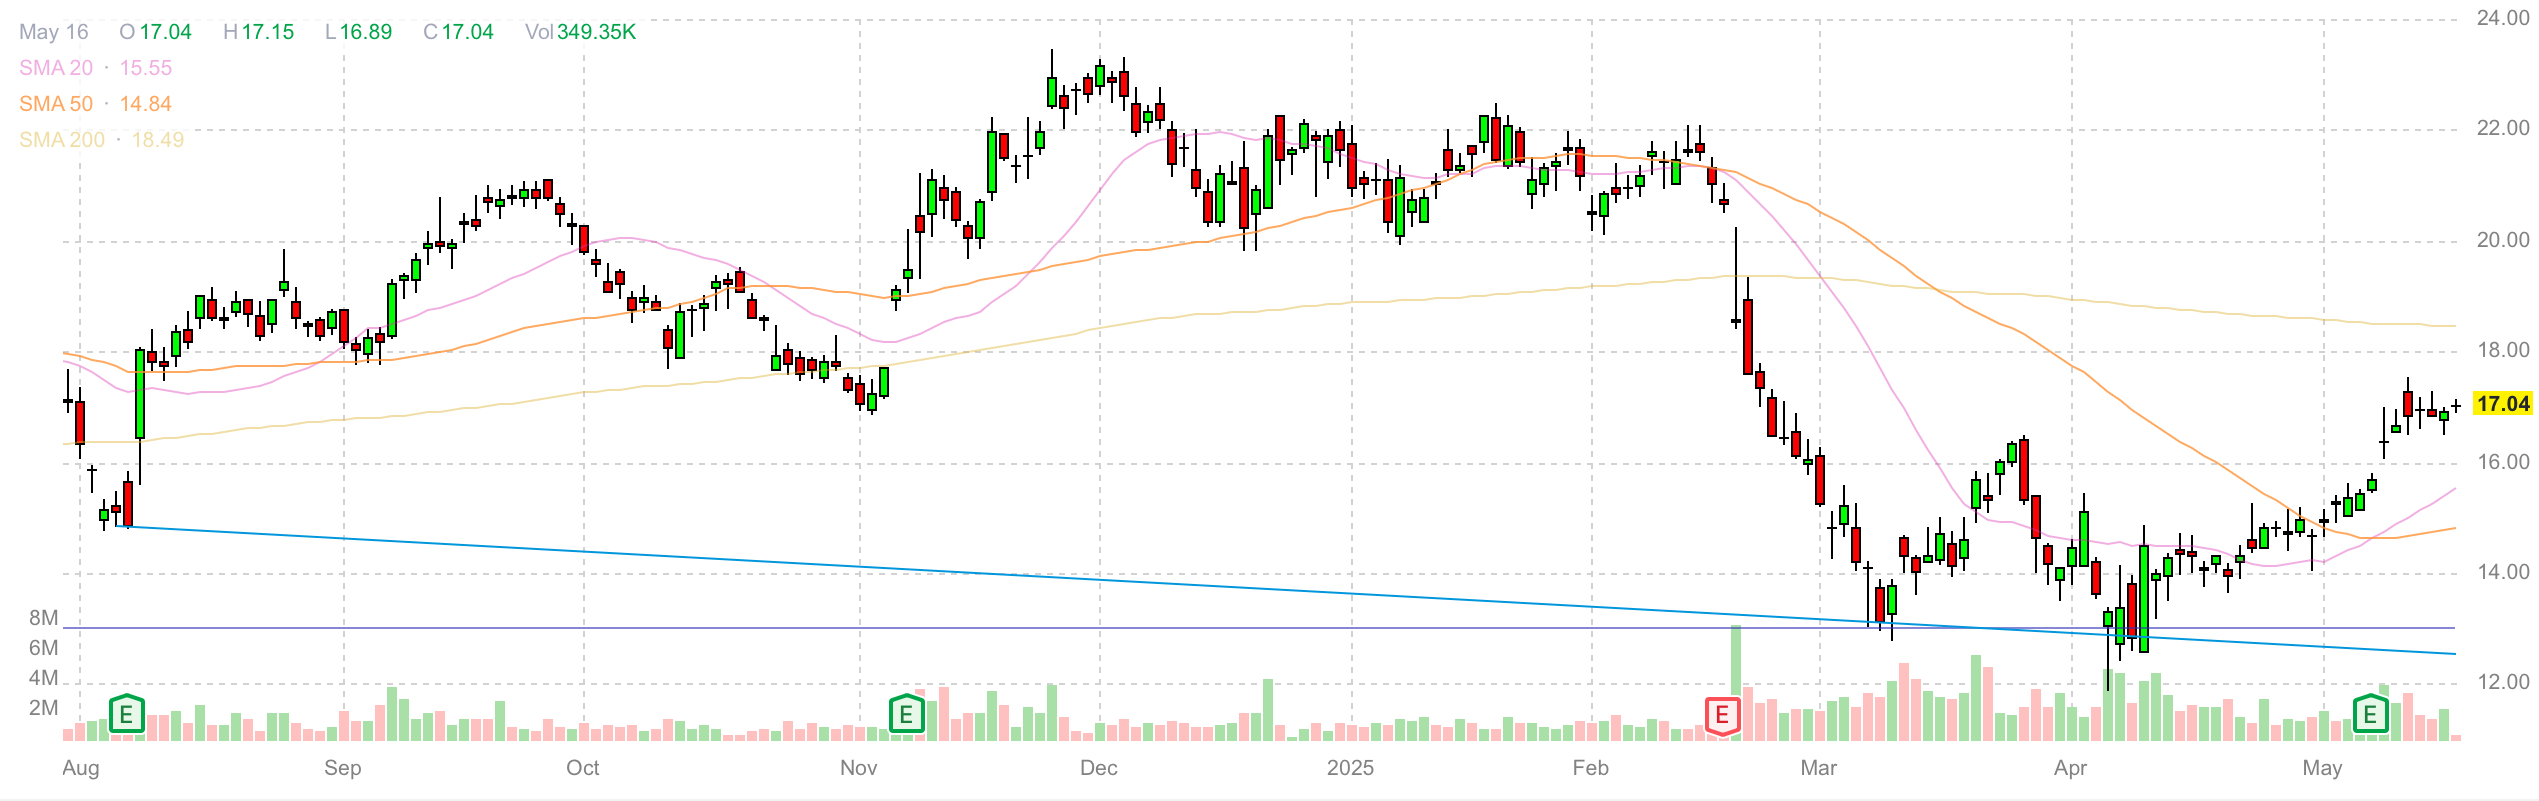Click the Dec label on time axis
This screenshot has height=801, width=2539.
(x=1098, y=768)
